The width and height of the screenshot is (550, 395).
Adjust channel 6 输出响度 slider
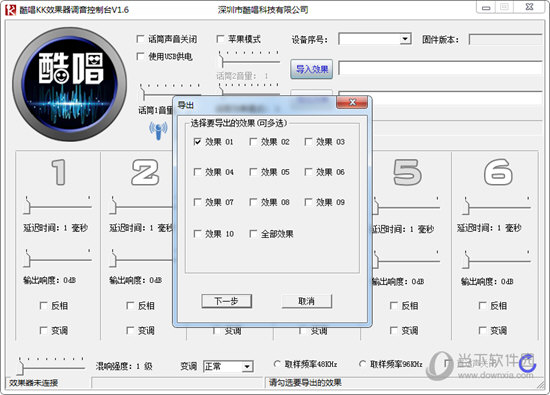[x=497, y=259]
